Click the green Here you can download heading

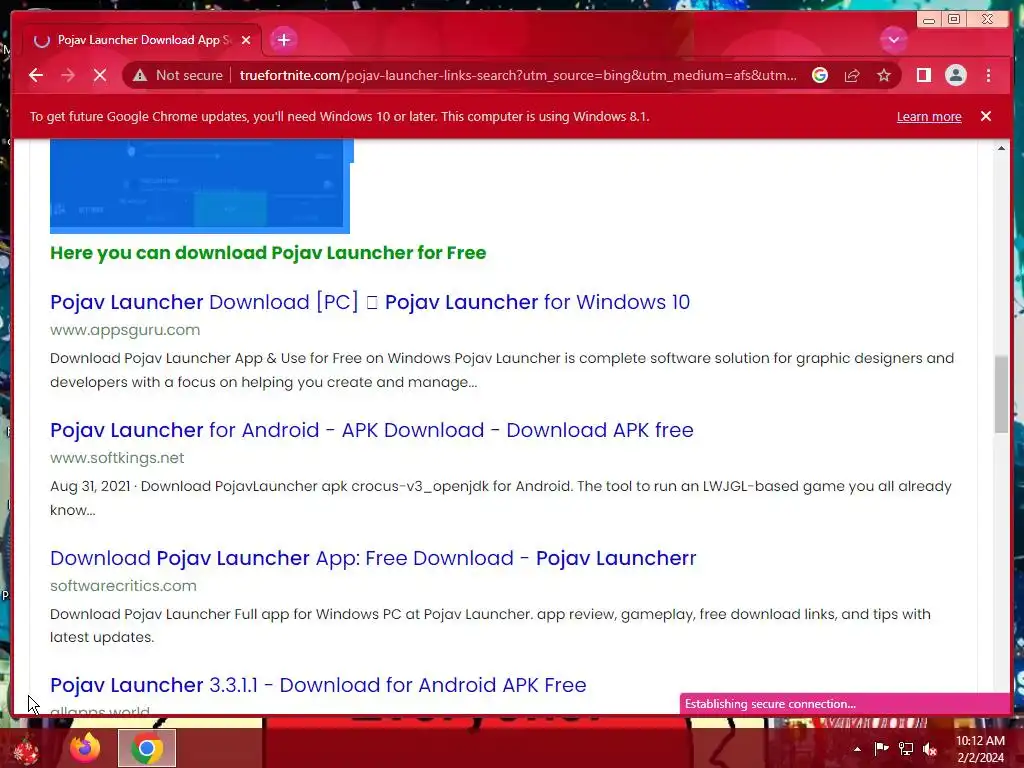tap(268, 253)
